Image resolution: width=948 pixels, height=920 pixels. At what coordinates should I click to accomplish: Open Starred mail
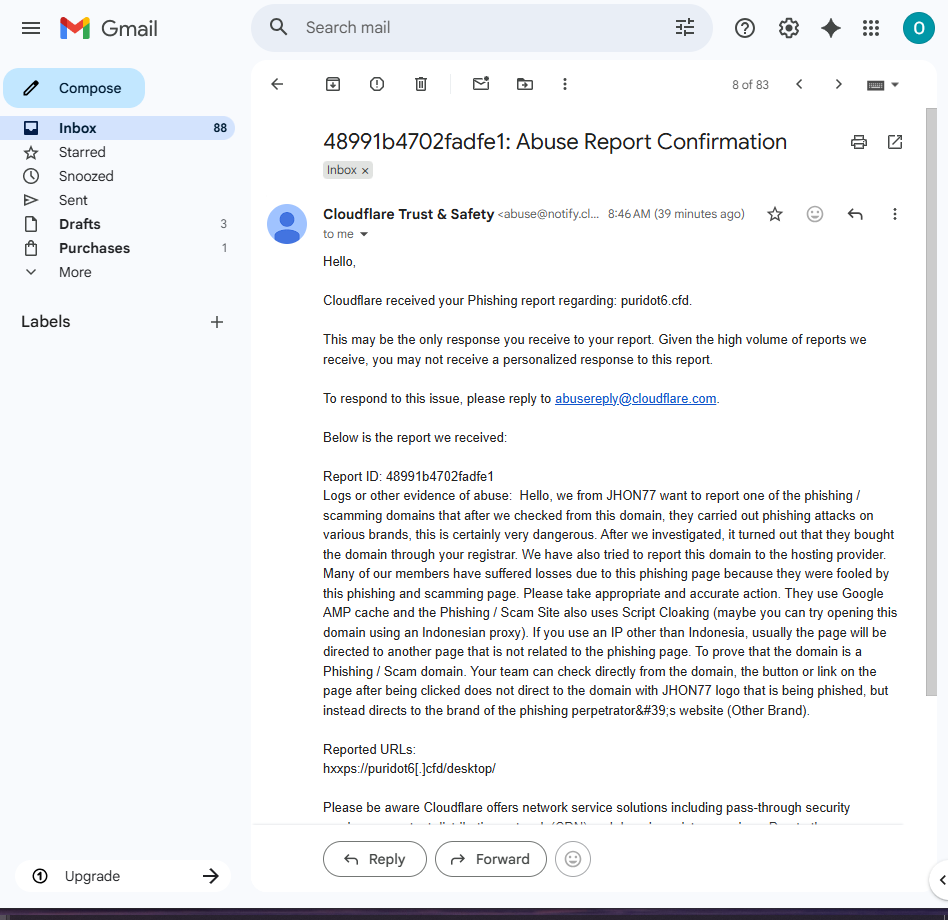coord(118,152)
